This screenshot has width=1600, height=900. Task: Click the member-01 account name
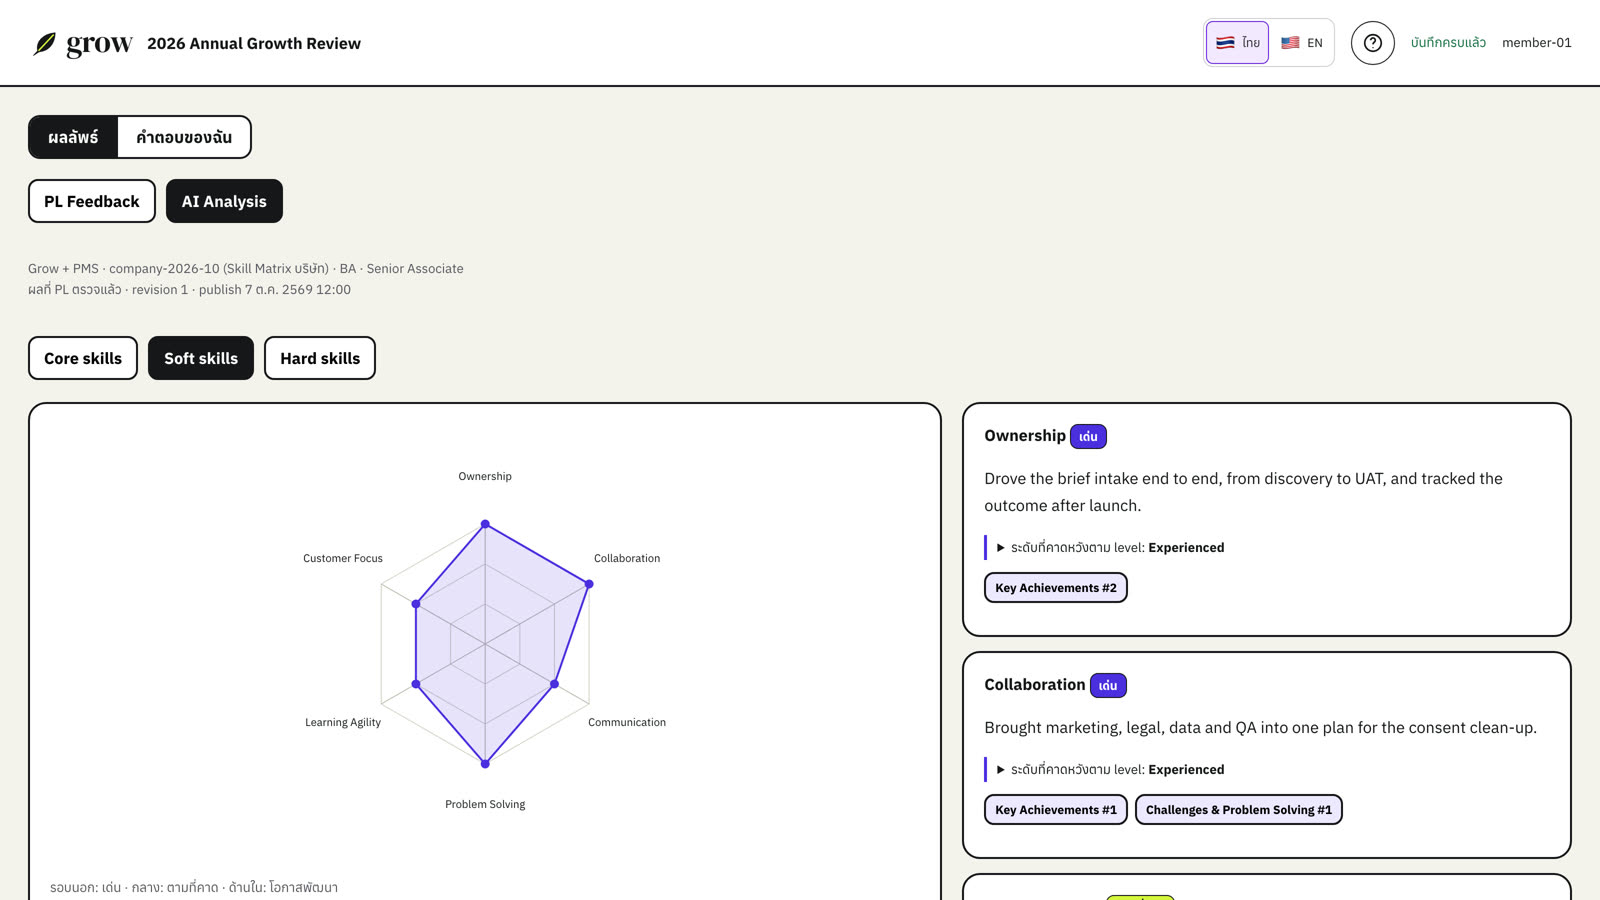coord(1537,43)
